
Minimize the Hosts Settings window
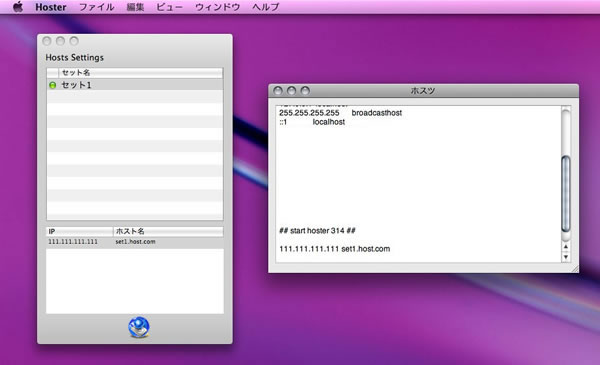click(60, 41)
